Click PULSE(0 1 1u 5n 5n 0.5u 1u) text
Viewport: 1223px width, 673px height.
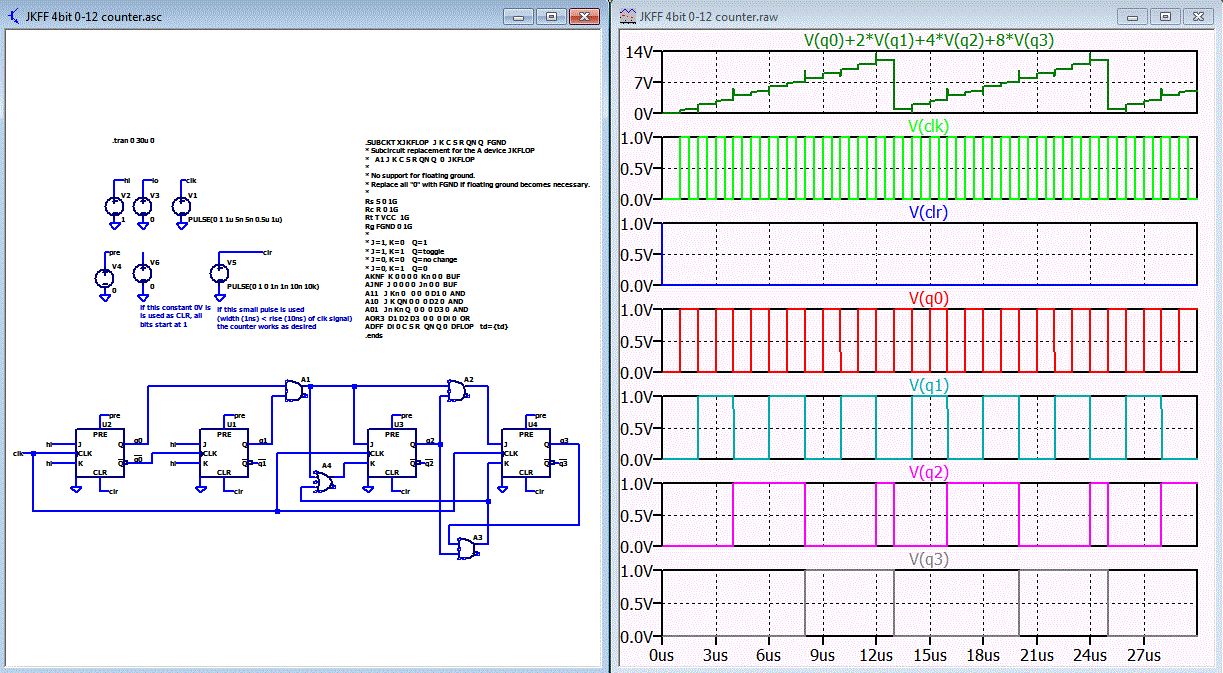tap(235, 218)
